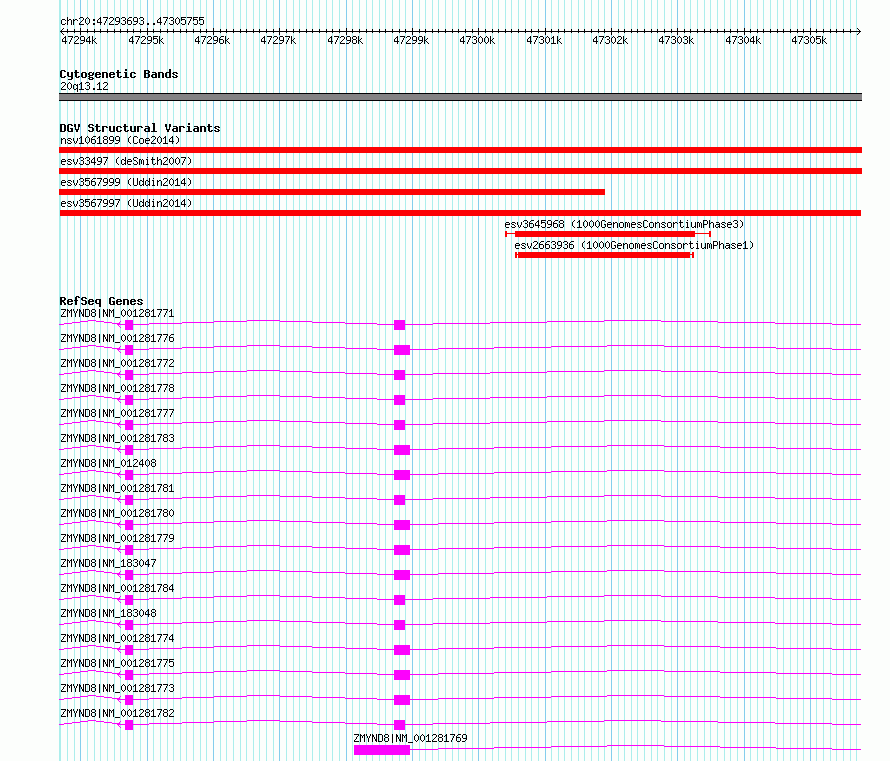This screenshot has width=890, height=761.
Task: Open transcript ZMYND8|NM_001281774 label
Action: [x=117, y=638]
